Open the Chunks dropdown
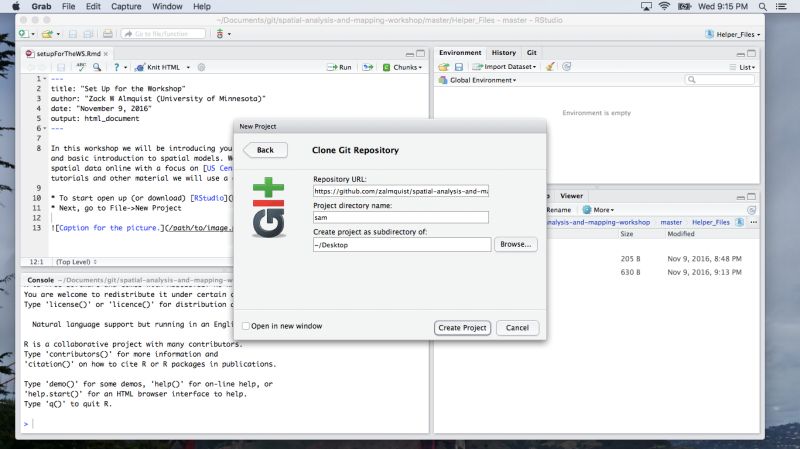 [403, 67]
